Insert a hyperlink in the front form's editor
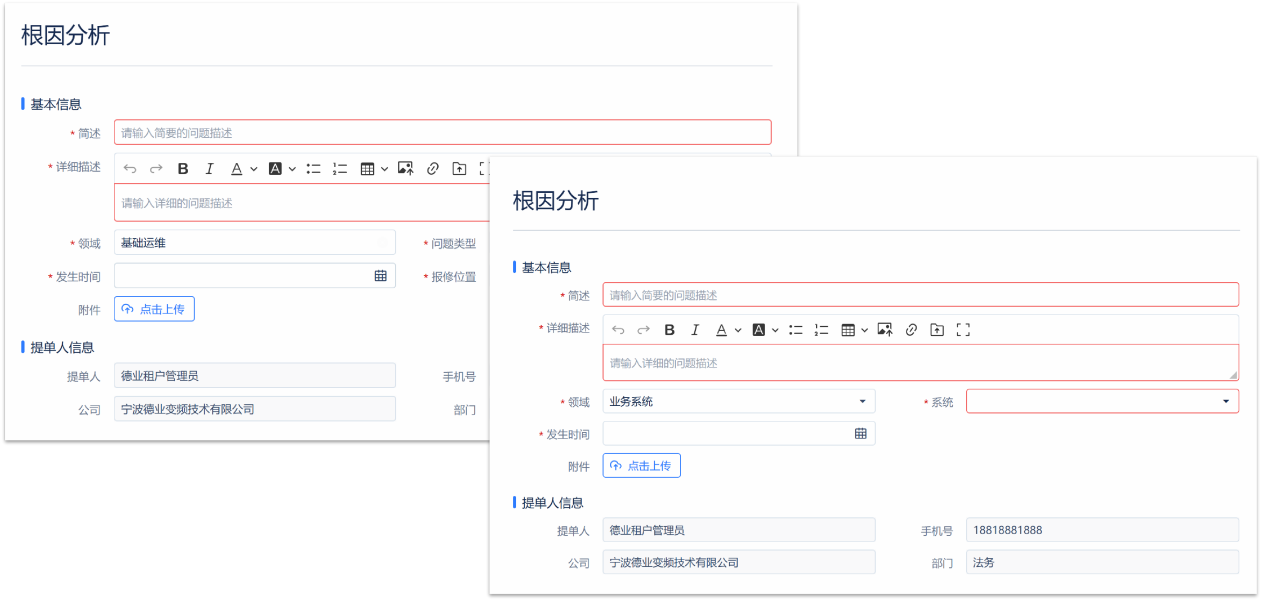Screen dimensions: 1262x601 (x=911, y=330)
